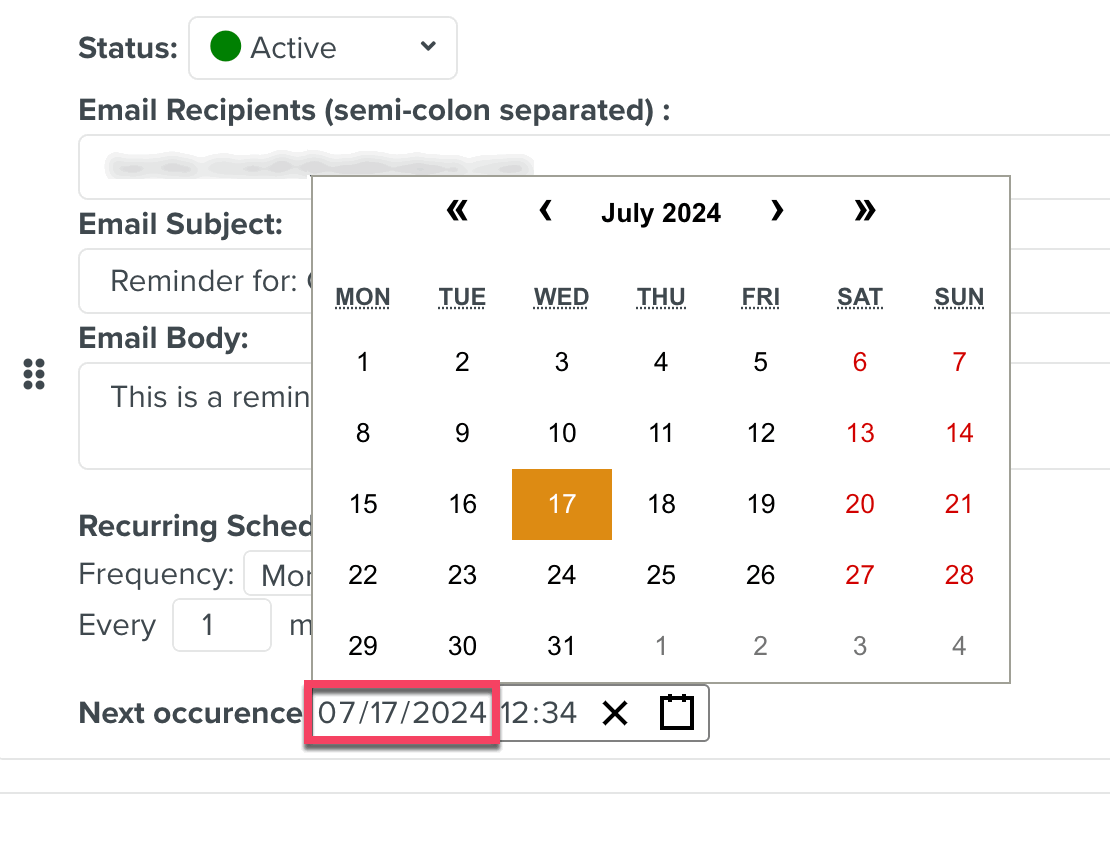Pick Saturday July 20 weekend date
1110x842 pixels.
pos(859,504)
